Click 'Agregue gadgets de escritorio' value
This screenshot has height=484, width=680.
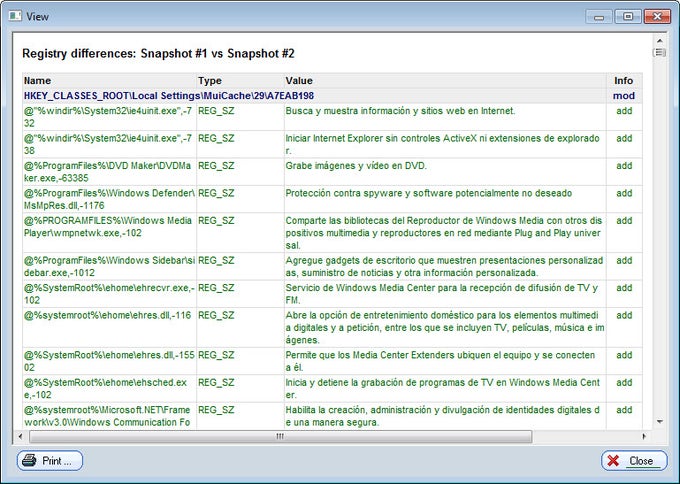pos(444,266)
